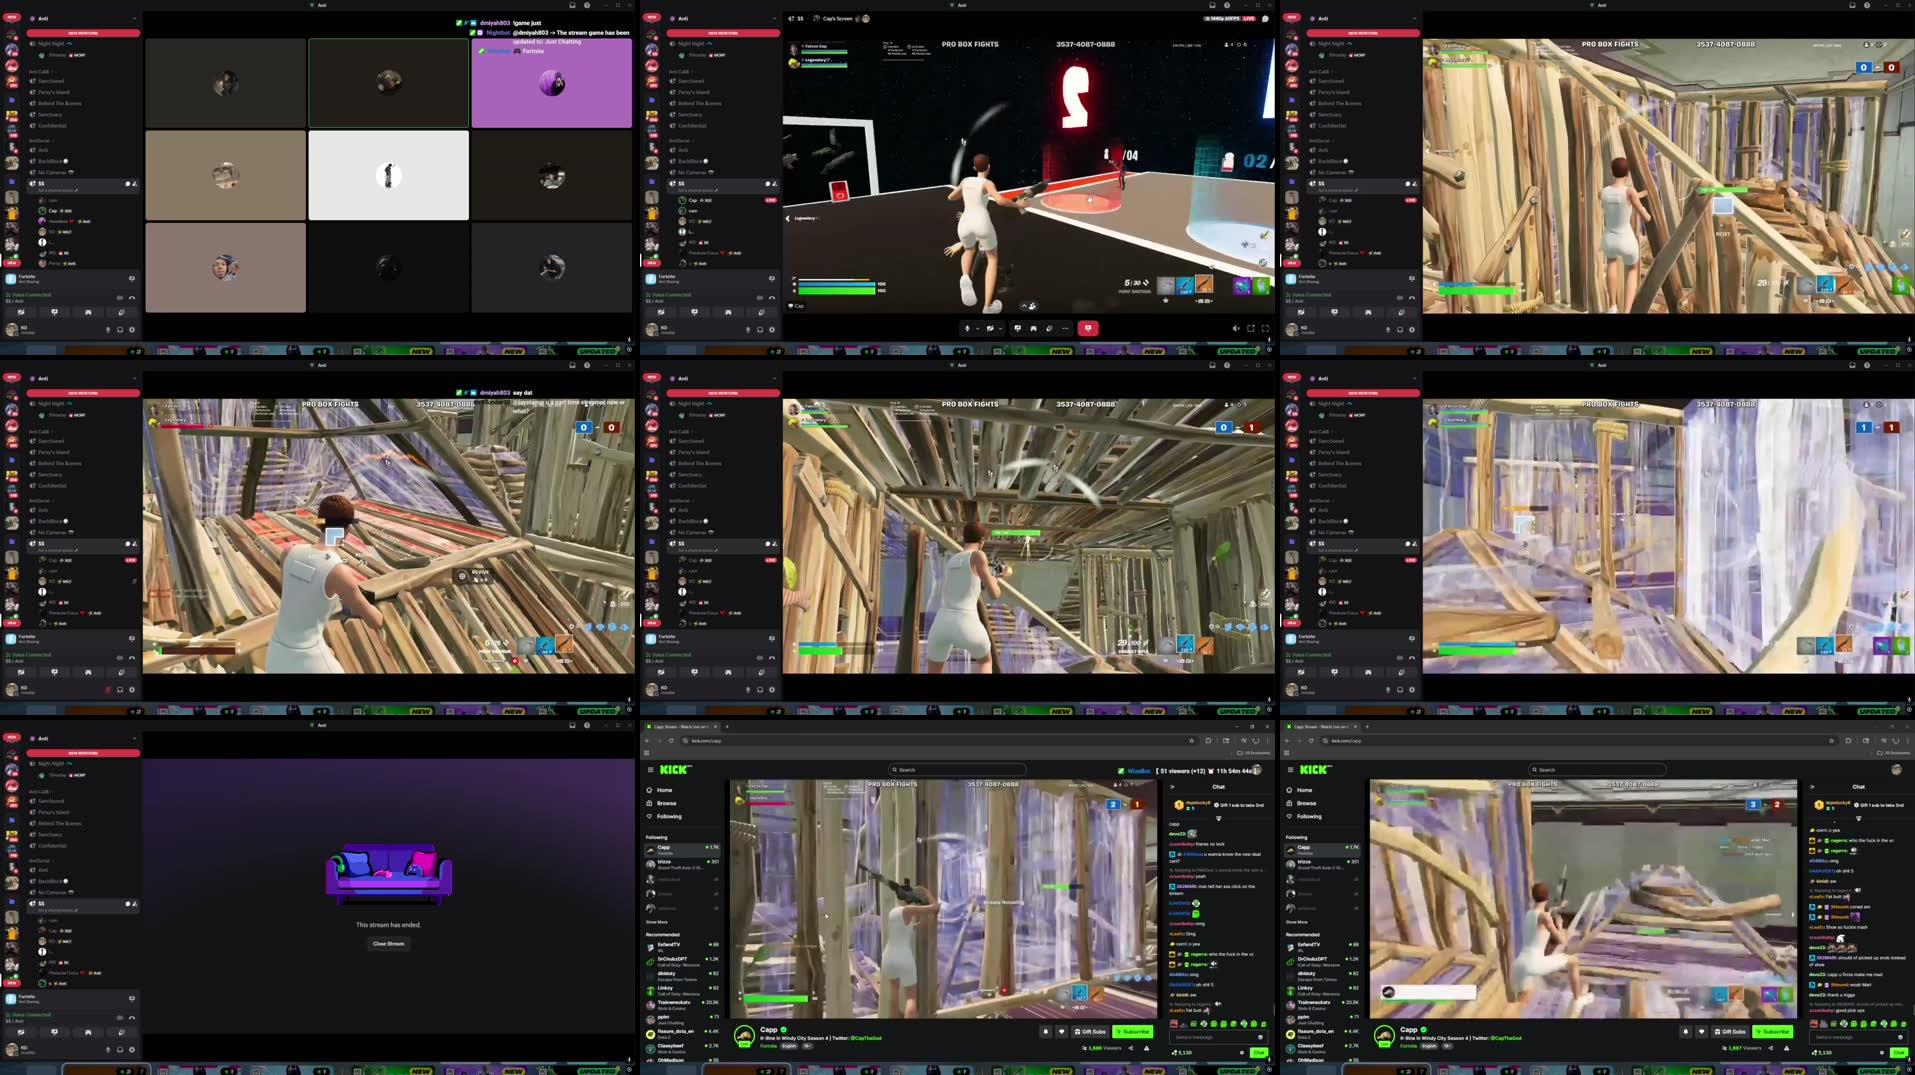Open new tab plus in score 2-1 browser

coord(727,726)
